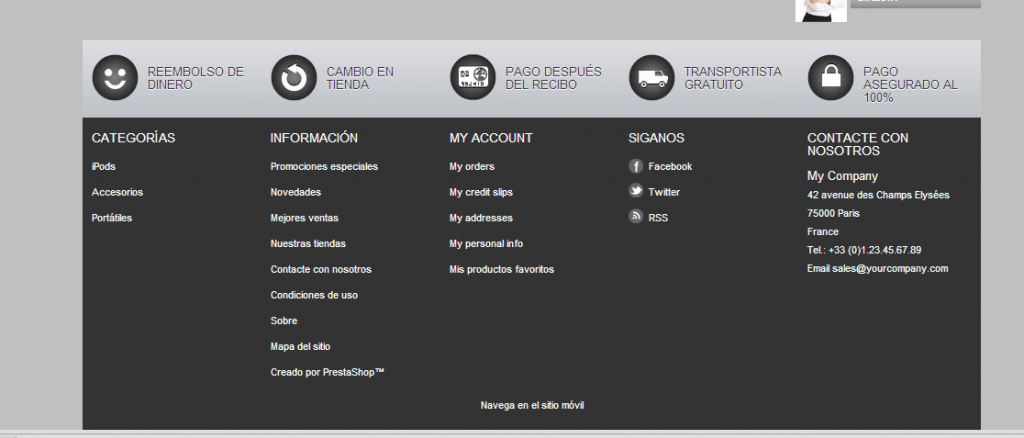View Mejores ventas page
This screenshot has height=438, width=1024.
pyautogui.click(x=304, y=218)
